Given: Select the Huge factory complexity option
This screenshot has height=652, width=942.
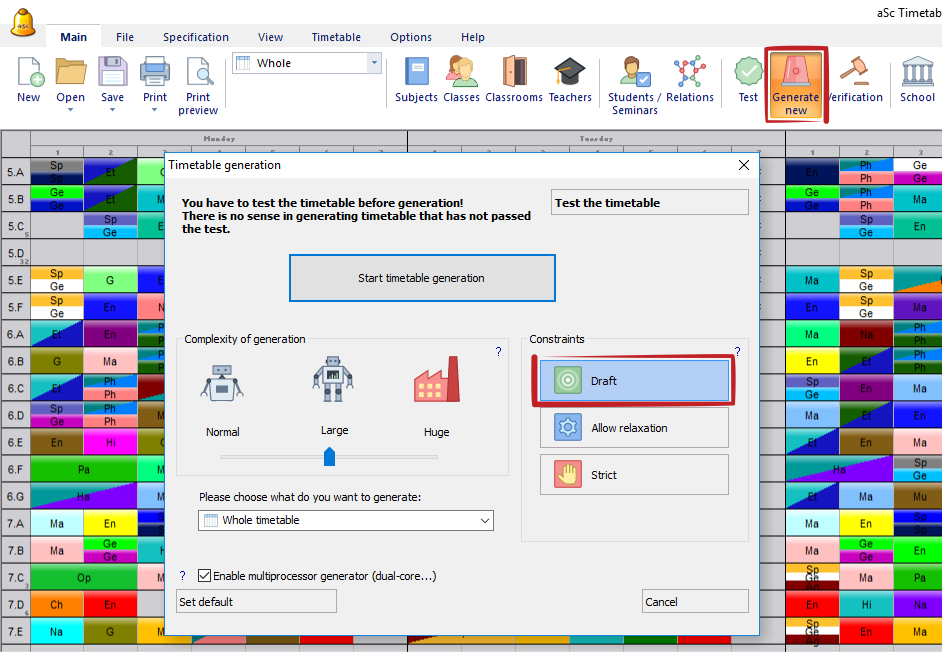Looking at the screenshot, I should (436, 386).
